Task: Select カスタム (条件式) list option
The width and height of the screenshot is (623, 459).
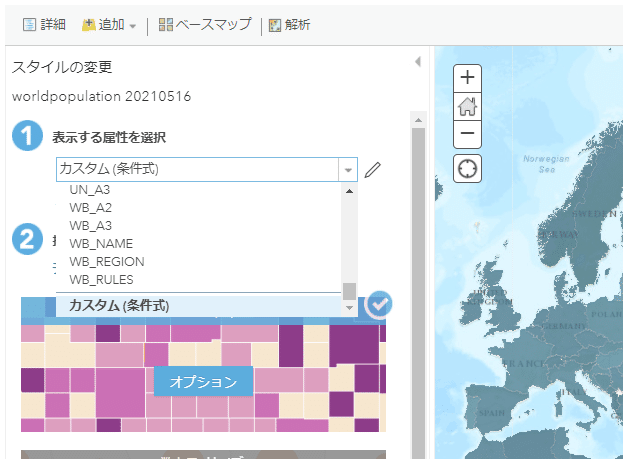Action: (x=199, y=306)
